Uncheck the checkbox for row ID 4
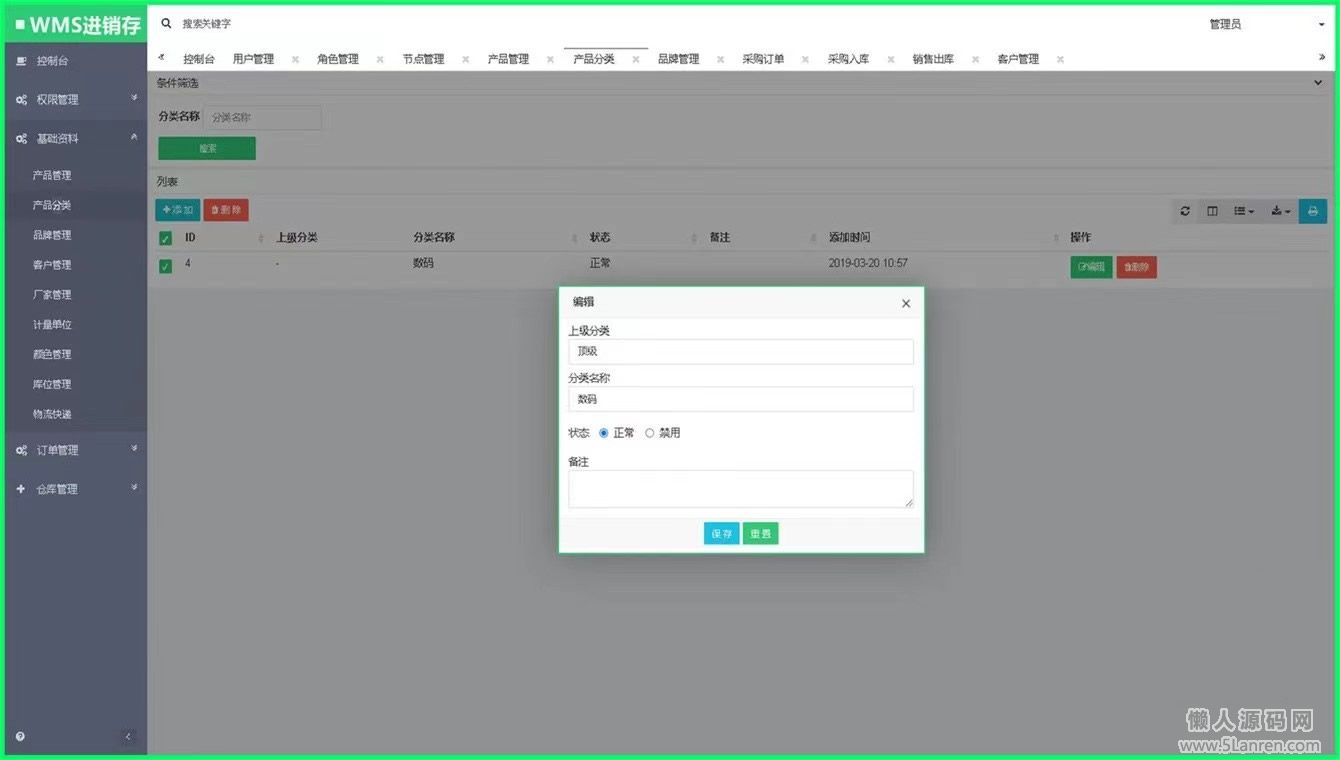This screenshot has width=1340, height=760. 166,266
